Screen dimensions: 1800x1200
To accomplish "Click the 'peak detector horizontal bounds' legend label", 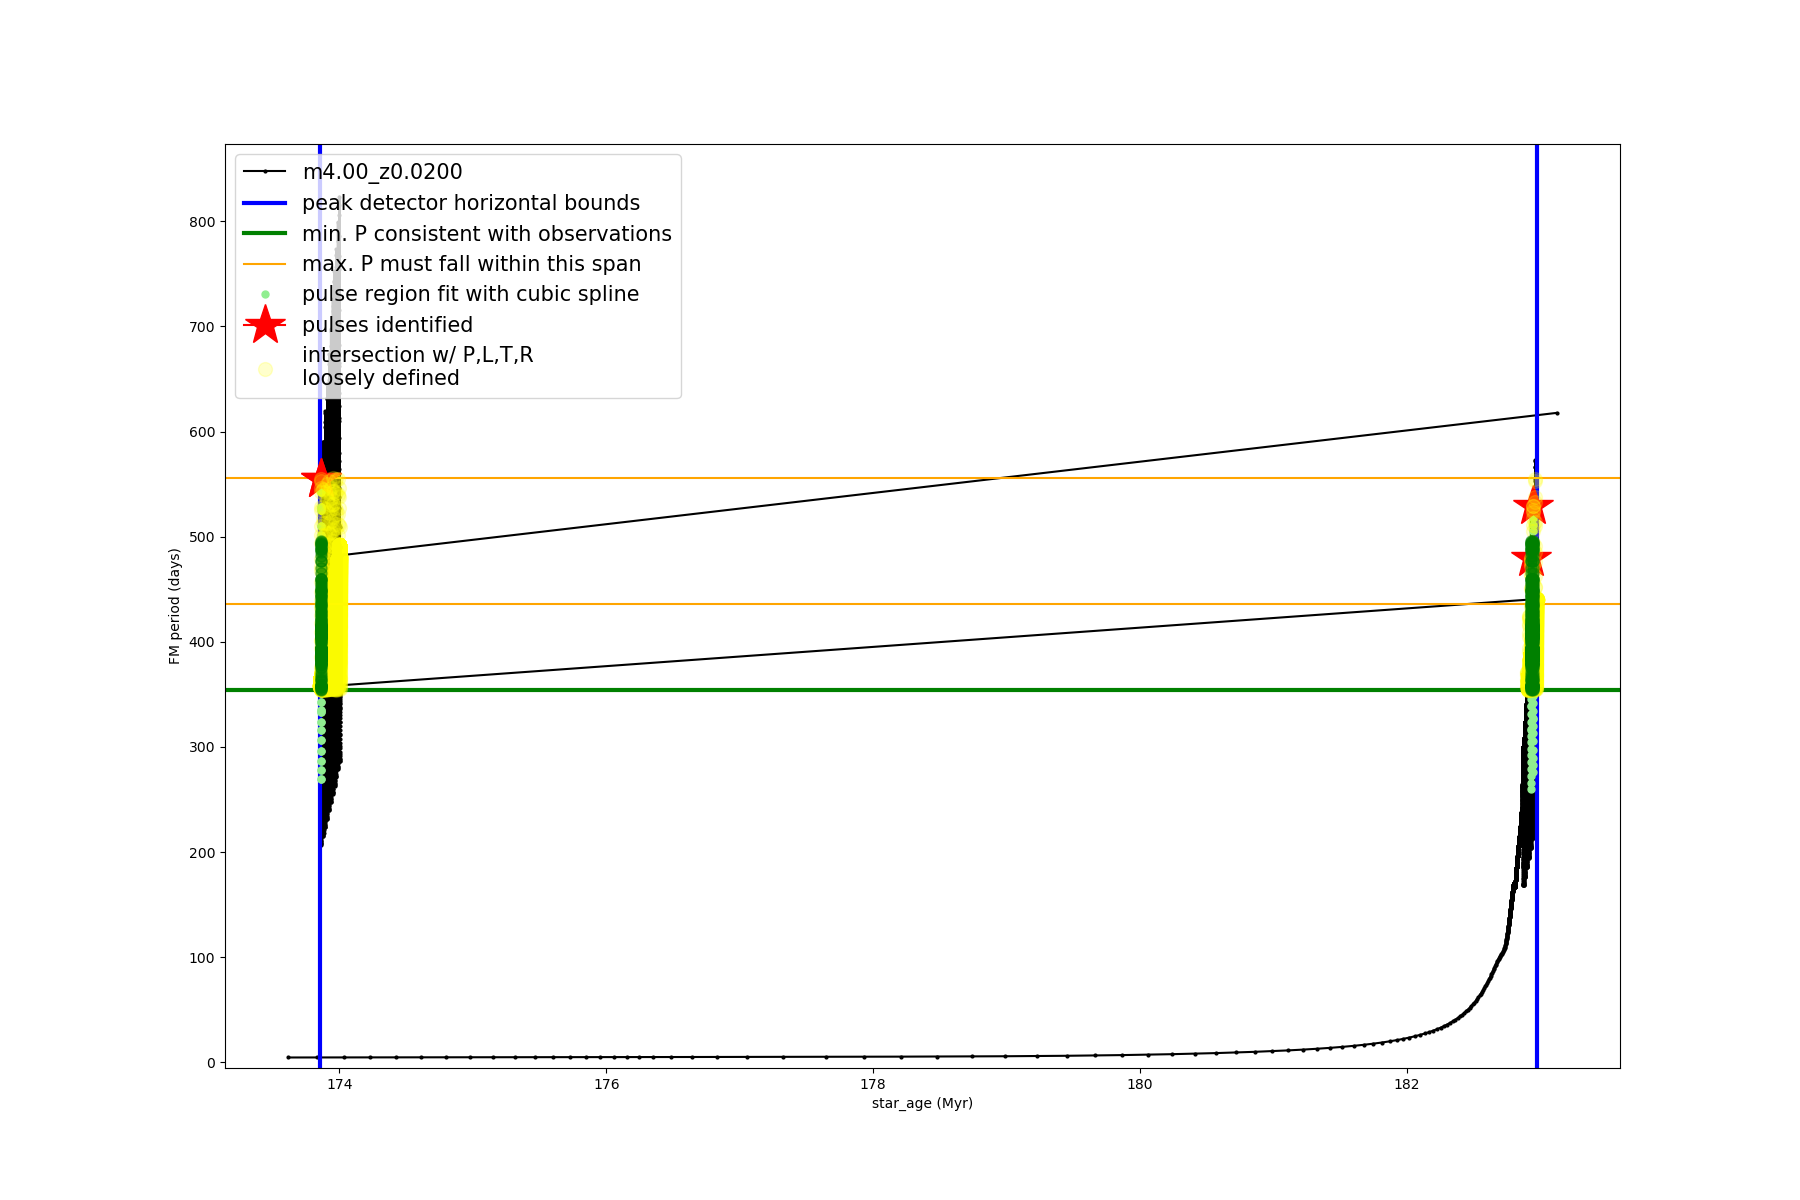I will click(x=470, y=203).
